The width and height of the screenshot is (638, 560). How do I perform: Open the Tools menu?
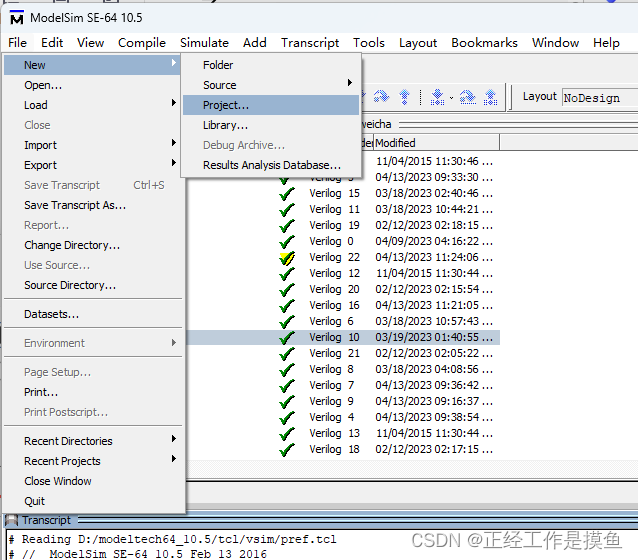click(x=369, y=43)
